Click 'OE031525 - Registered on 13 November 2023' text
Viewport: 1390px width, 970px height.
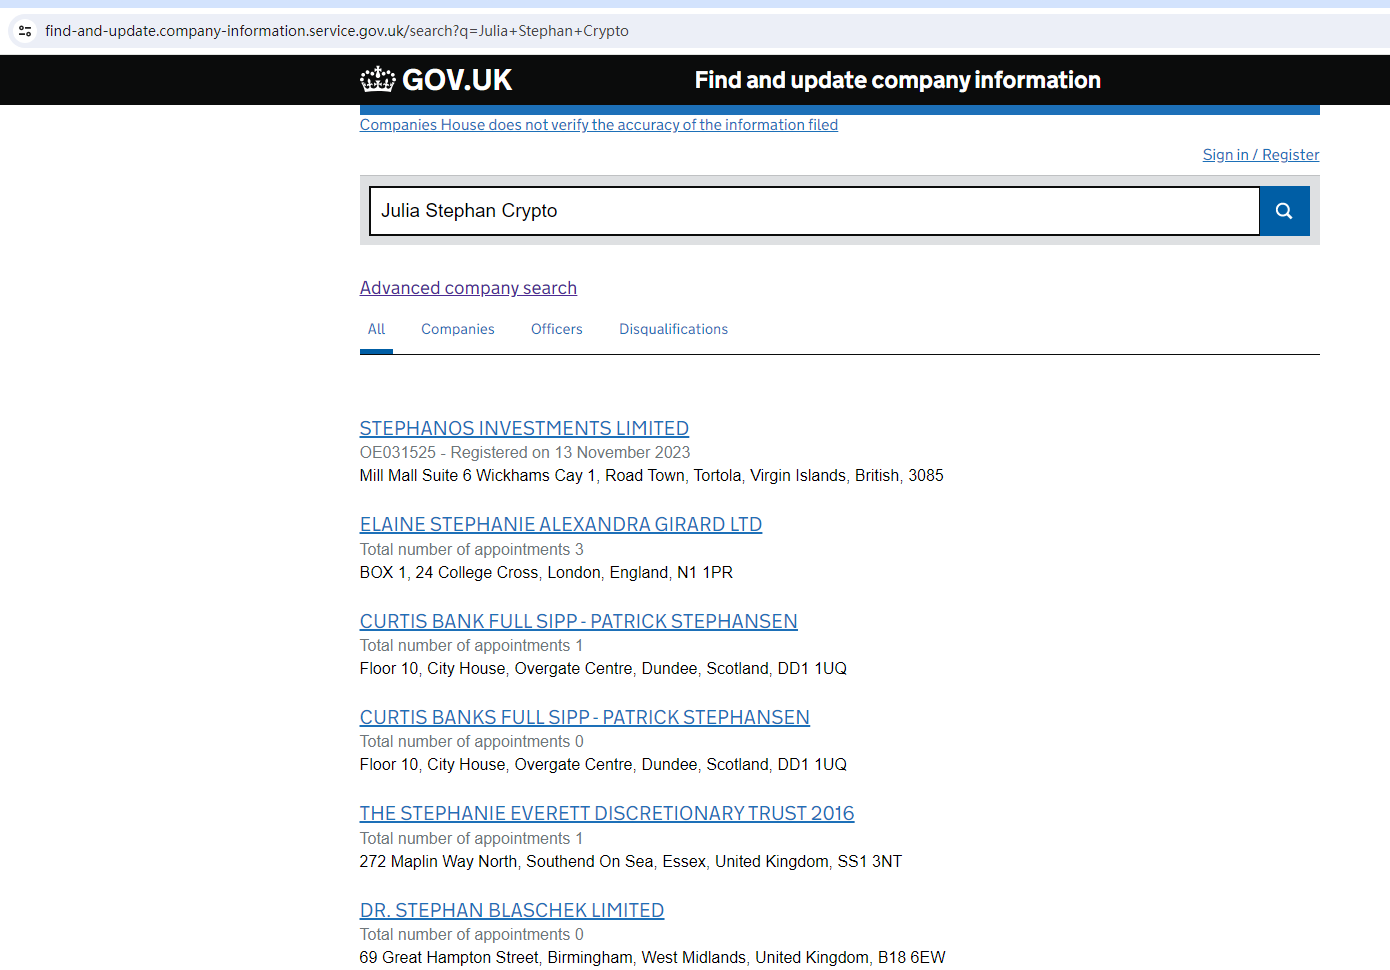click(x=525, y=453)
